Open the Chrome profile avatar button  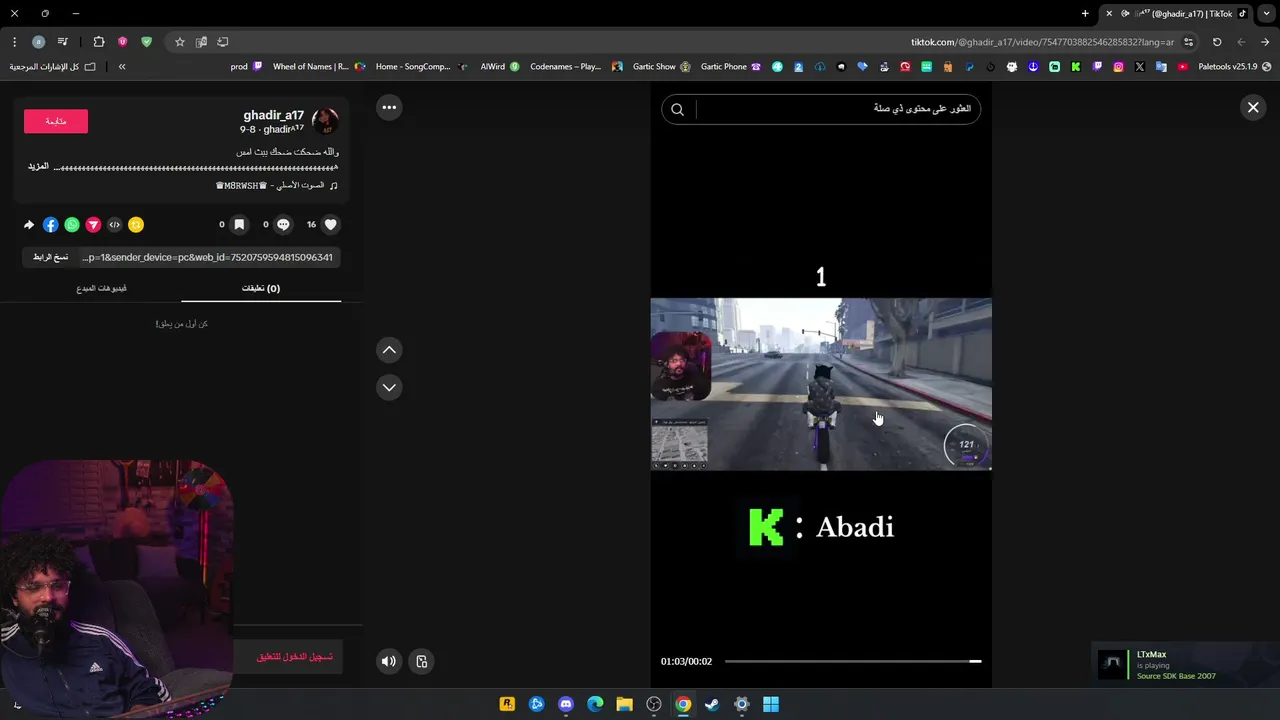coord(38,42)
